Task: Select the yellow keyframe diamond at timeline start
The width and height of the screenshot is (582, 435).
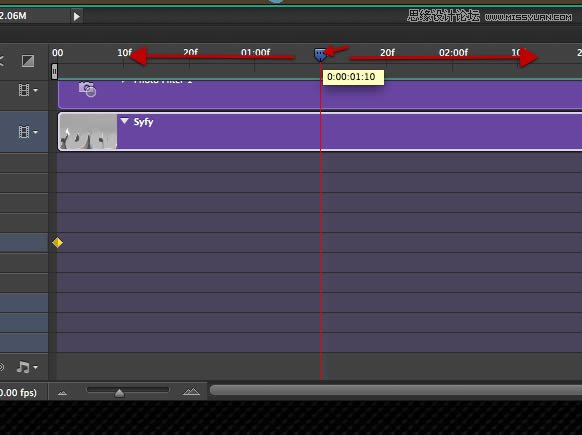Action: coord(58,243)
